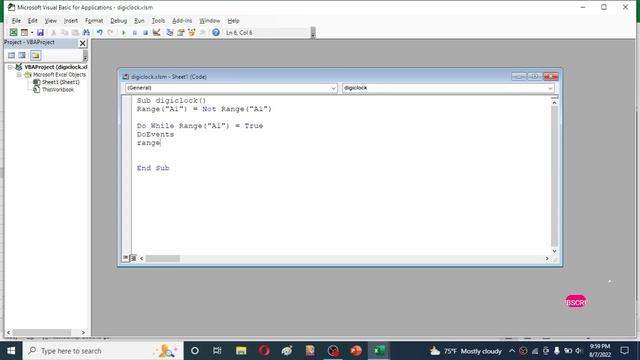Switch to Excel on the taskbar

pyautogui.click(x=379, y=351)
